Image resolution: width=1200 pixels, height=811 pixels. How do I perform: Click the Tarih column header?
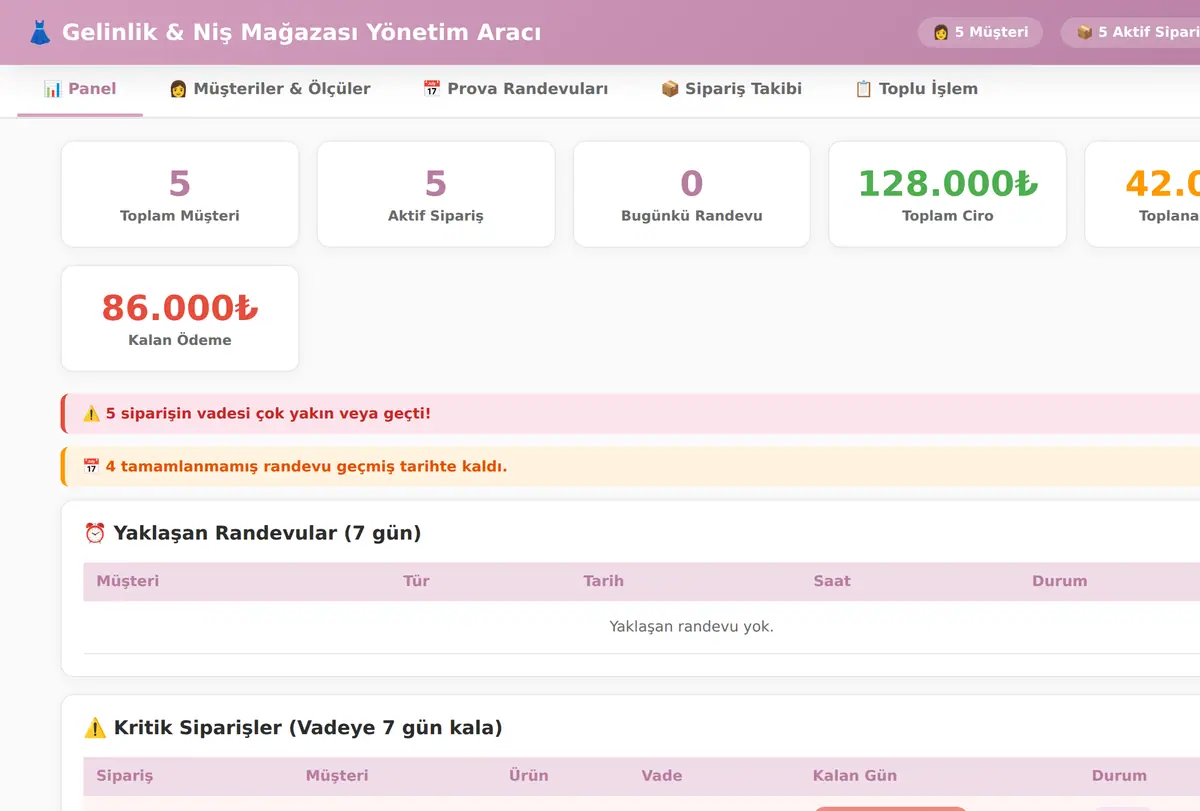click(604, 581)
